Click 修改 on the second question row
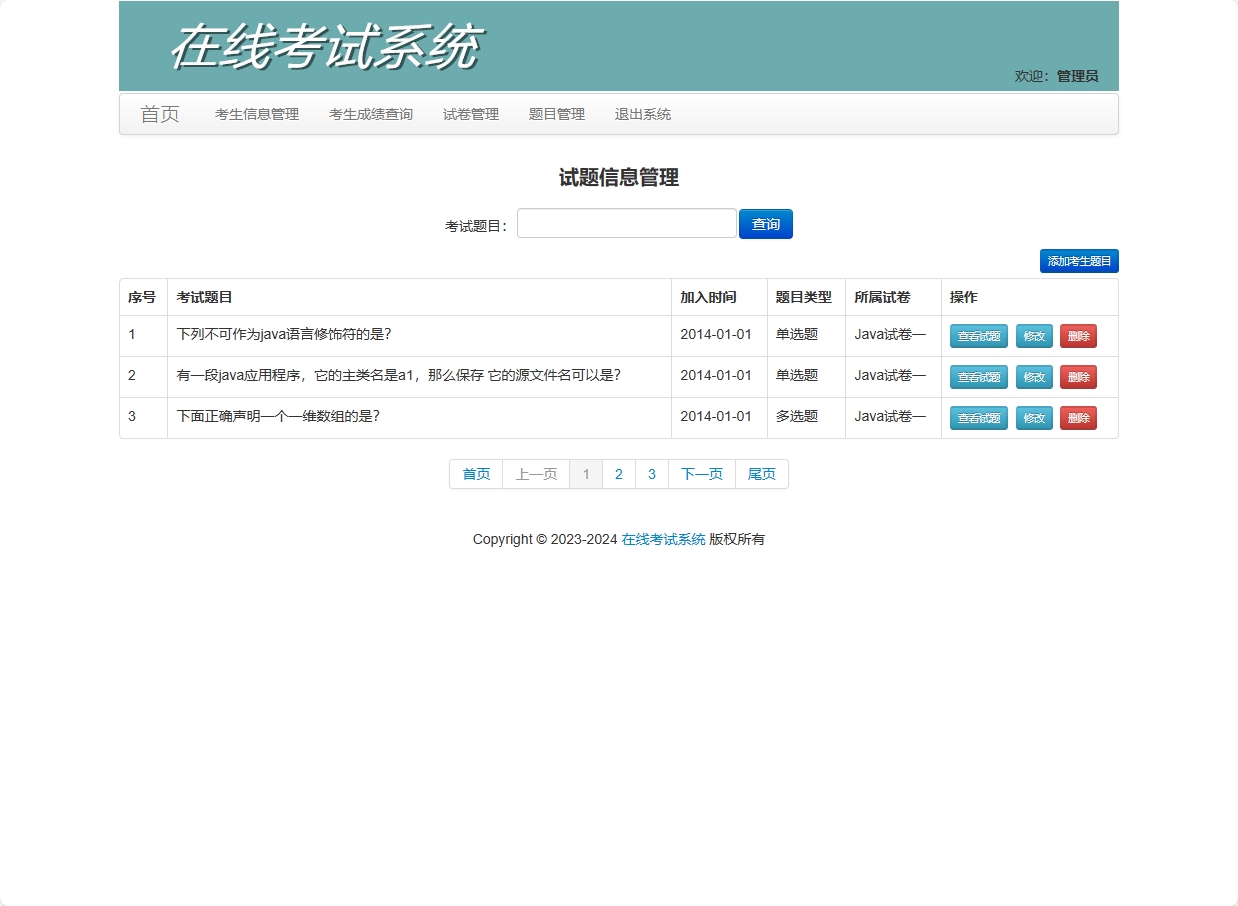Viewport: 1238px width, 906px height. coord(1034,377)
